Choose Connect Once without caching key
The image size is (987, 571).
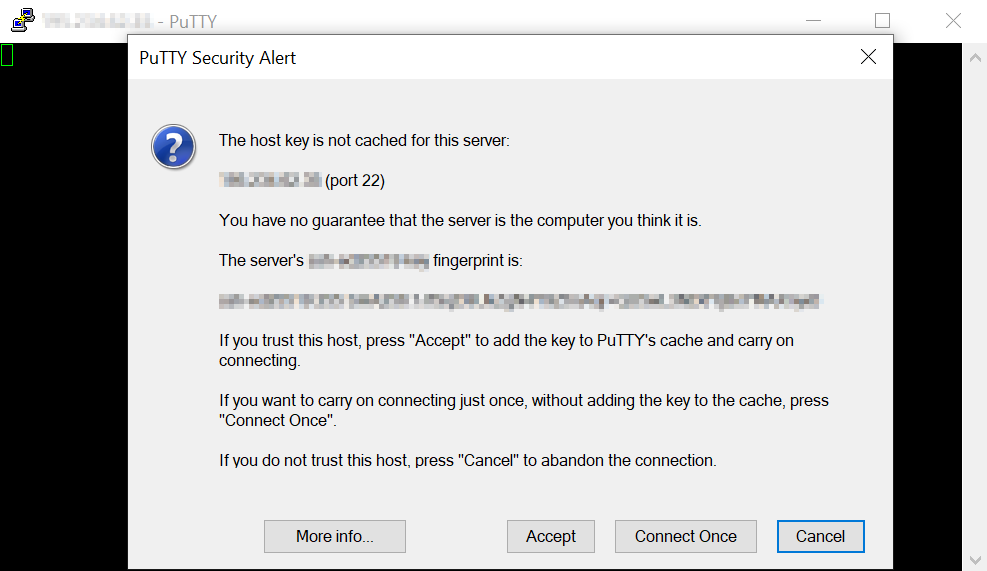pyautogui.click(x=685, y=536)
